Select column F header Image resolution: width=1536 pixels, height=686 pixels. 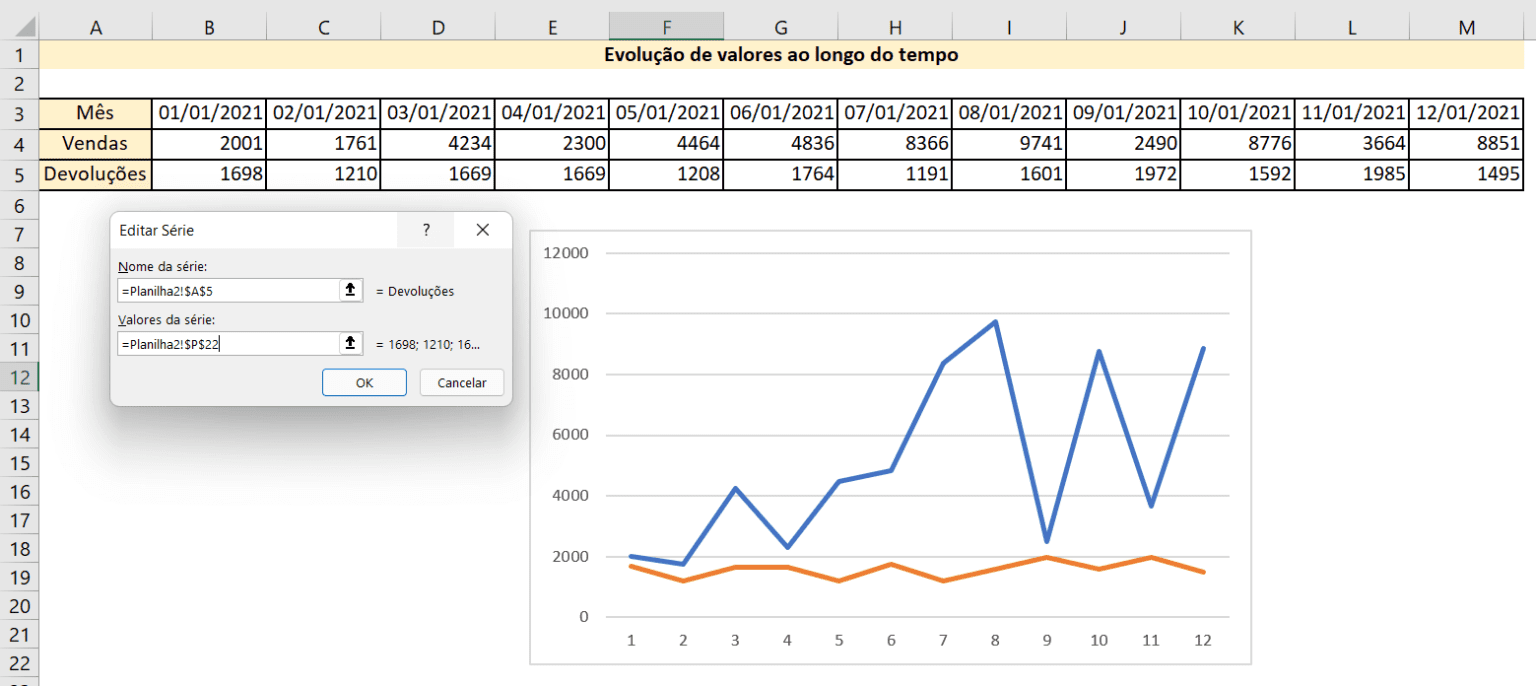pyautogui.click(x=667, y=28)
